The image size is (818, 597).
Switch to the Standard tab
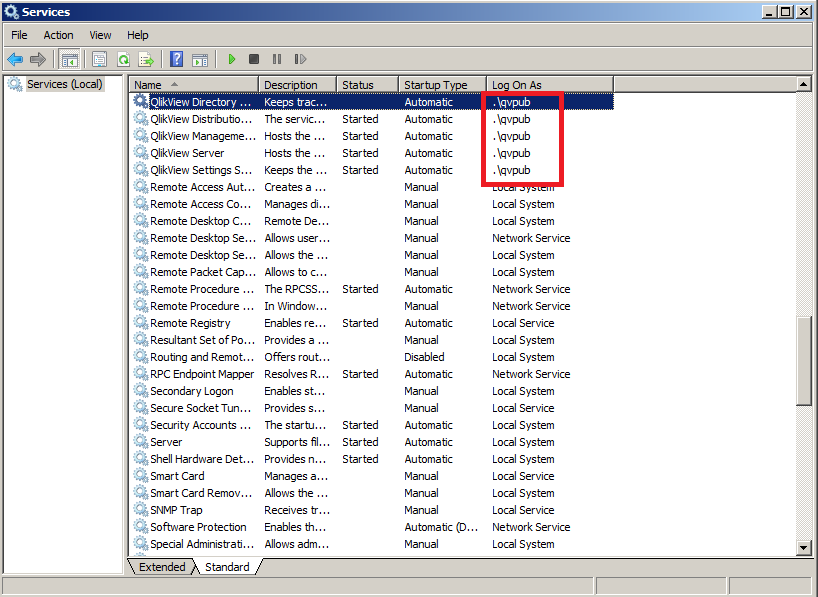click(x=227, y=567)
